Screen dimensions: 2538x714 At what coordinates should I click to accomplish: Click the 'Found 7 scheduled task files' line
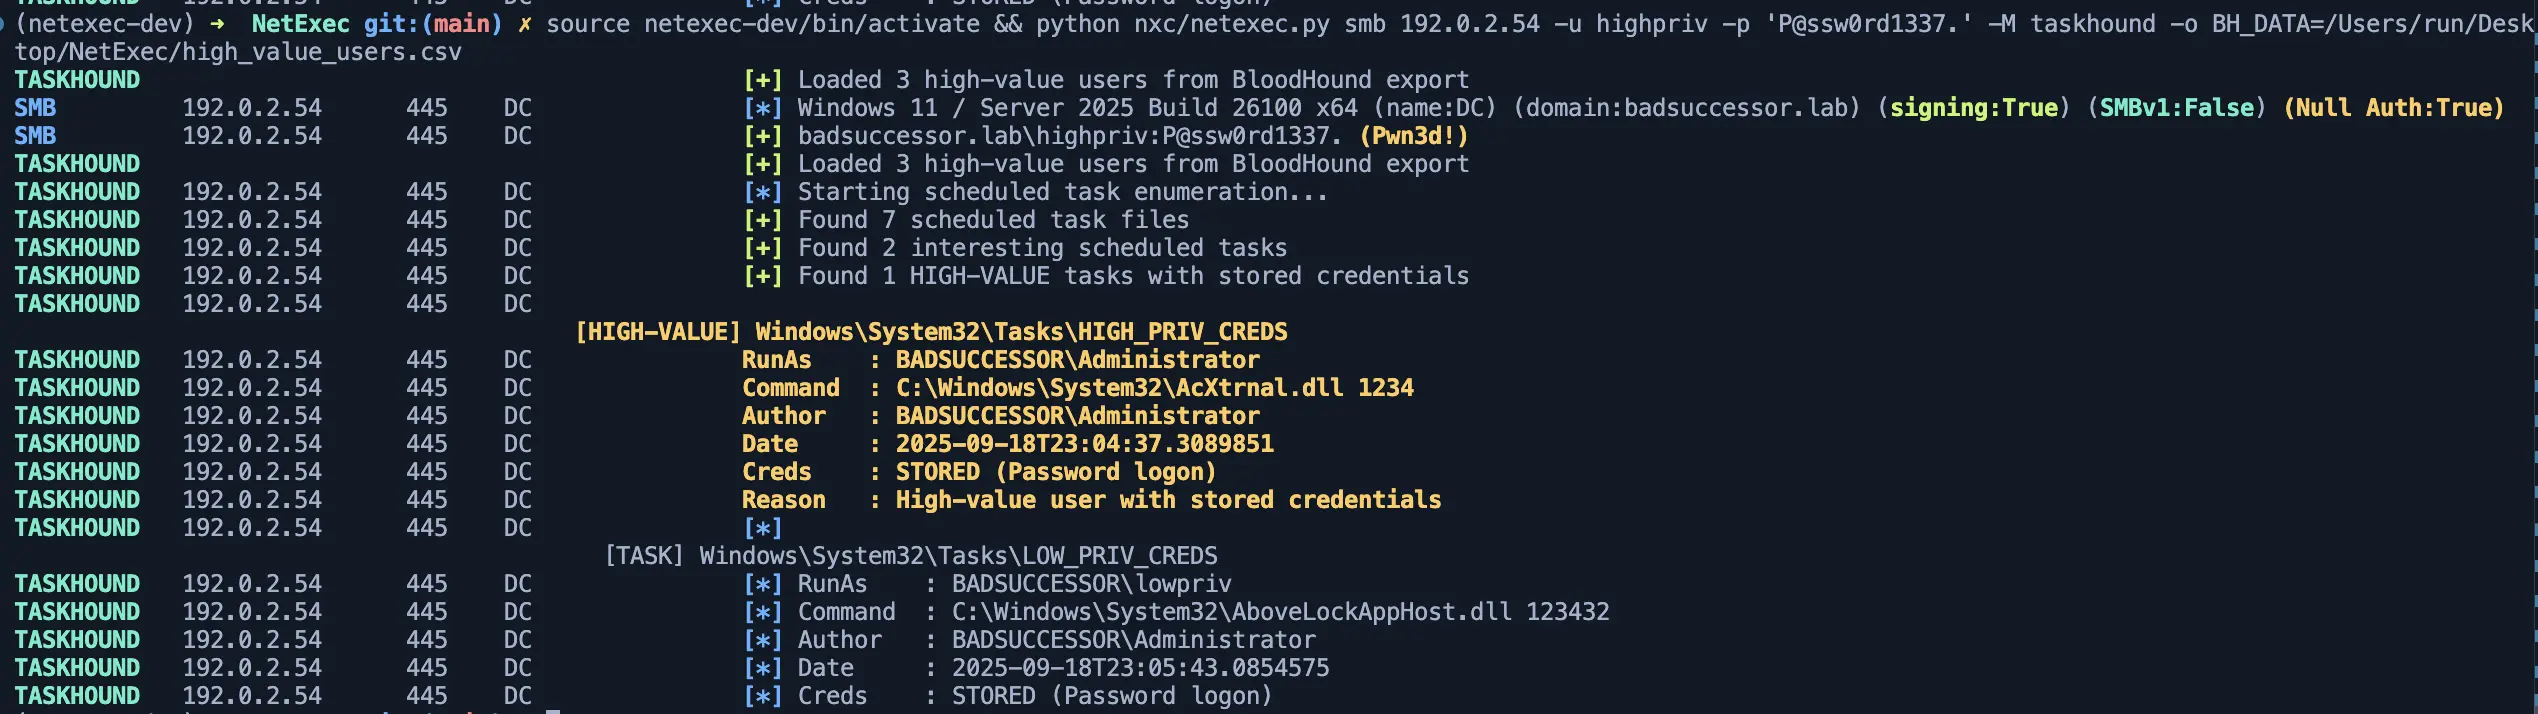point(993,219)
